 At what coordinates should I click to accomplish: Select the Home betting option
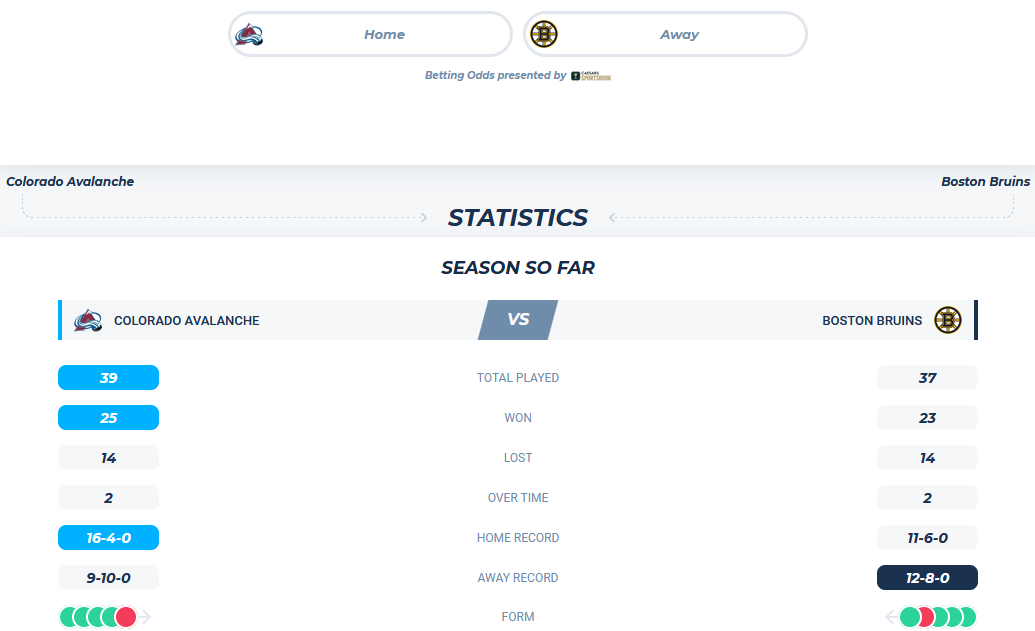[370, 34]
